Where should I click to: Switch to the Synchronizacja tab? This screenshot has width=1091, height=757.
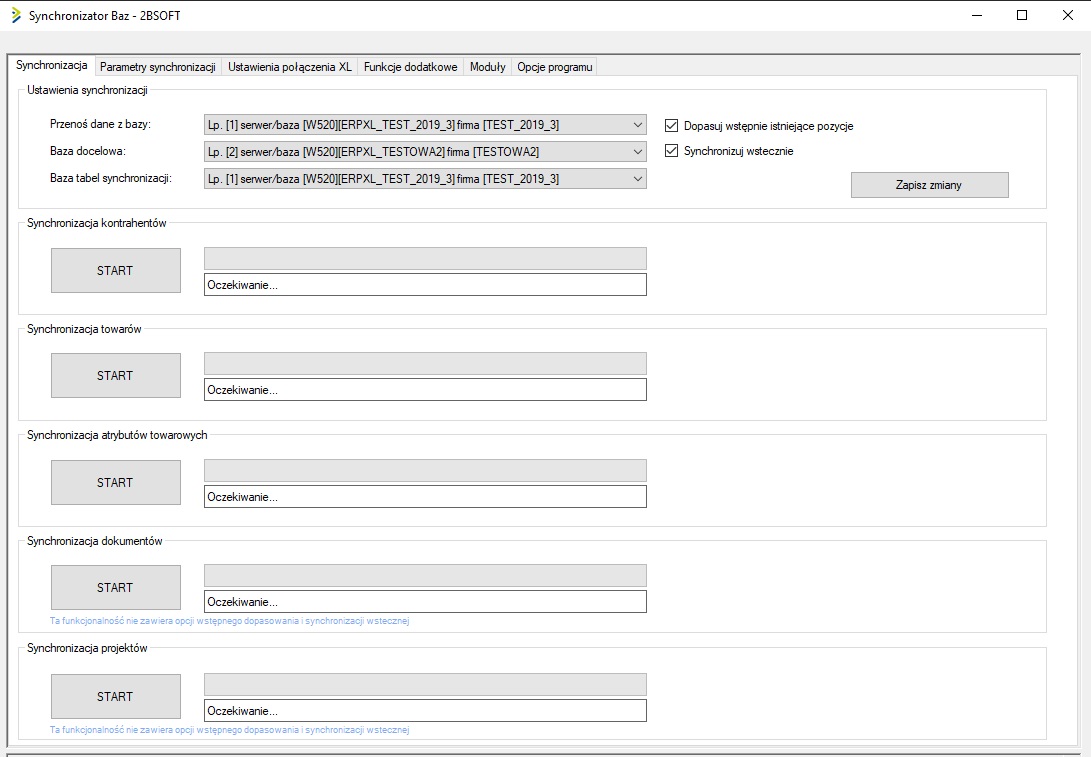pyautogui.click(x=51, y=65)
